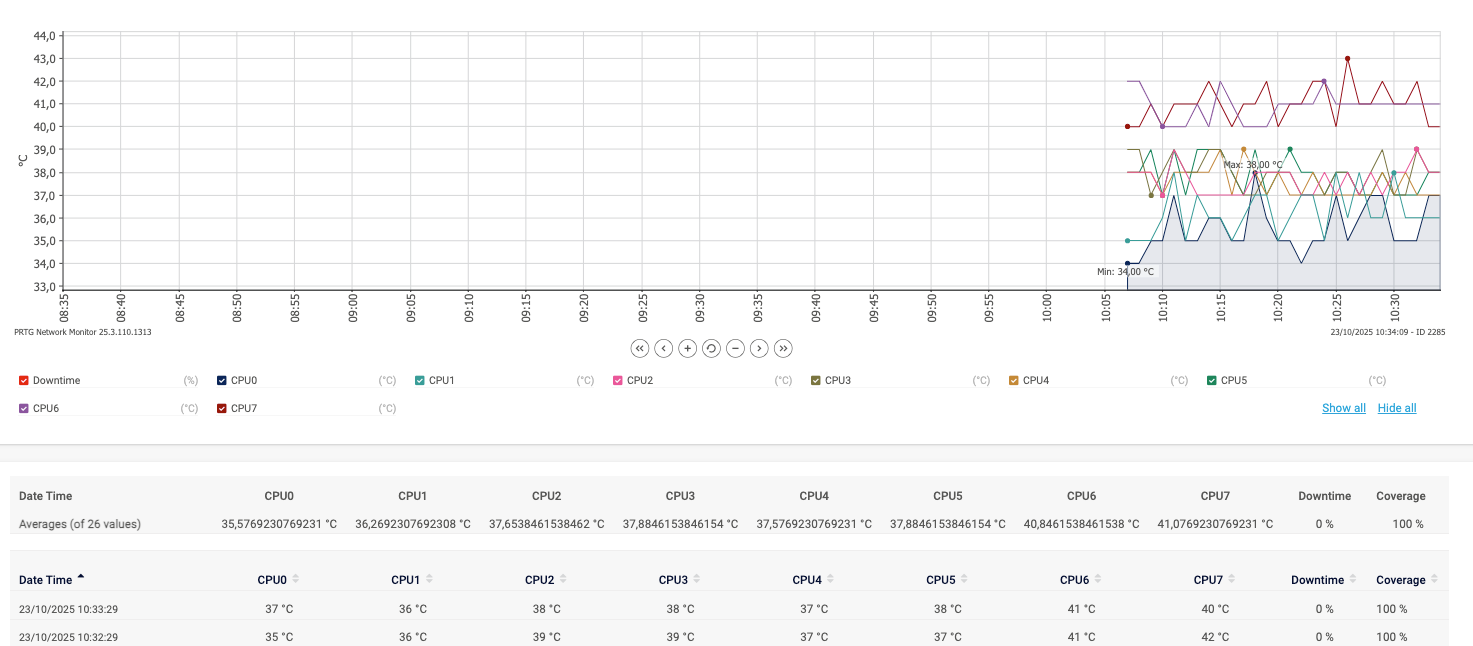Jump to the end of the graph (double right arrow)

coord(783,348)
